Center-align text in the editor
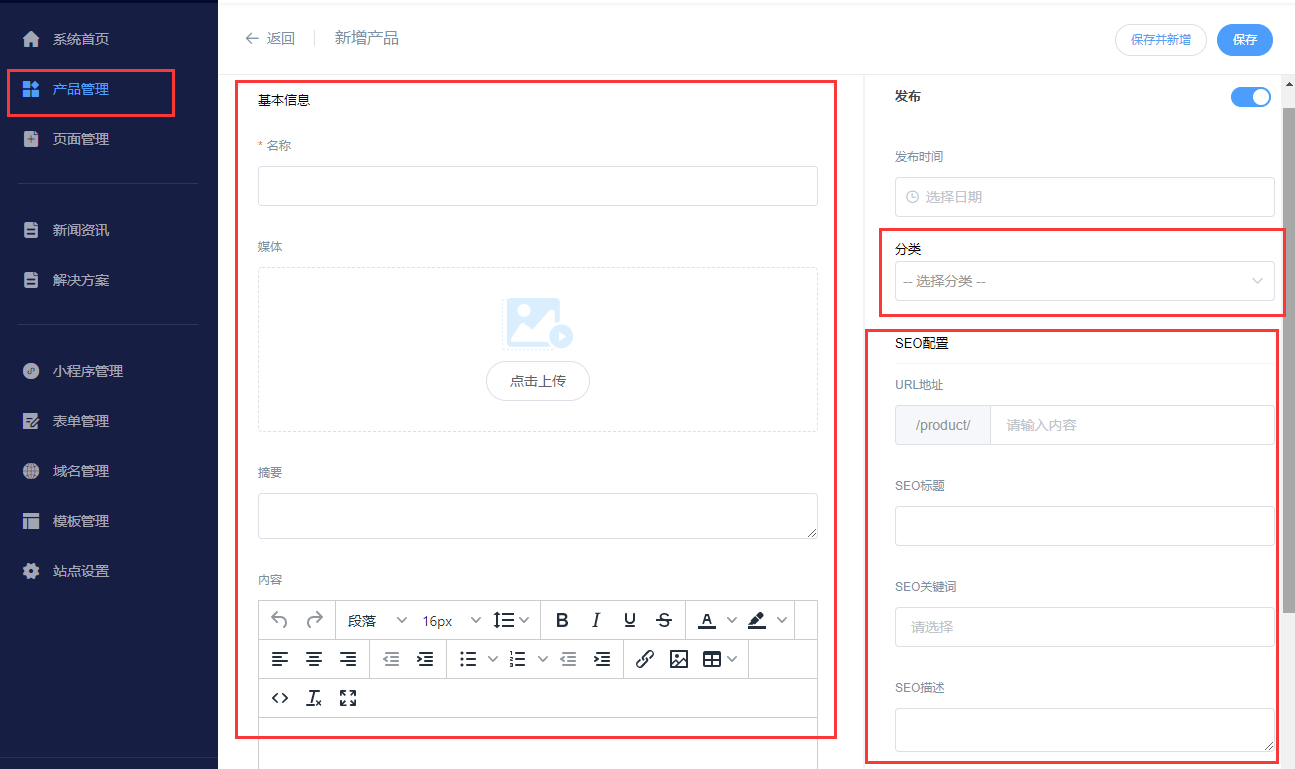This screenshot has width=1295, height=769. 314,659
